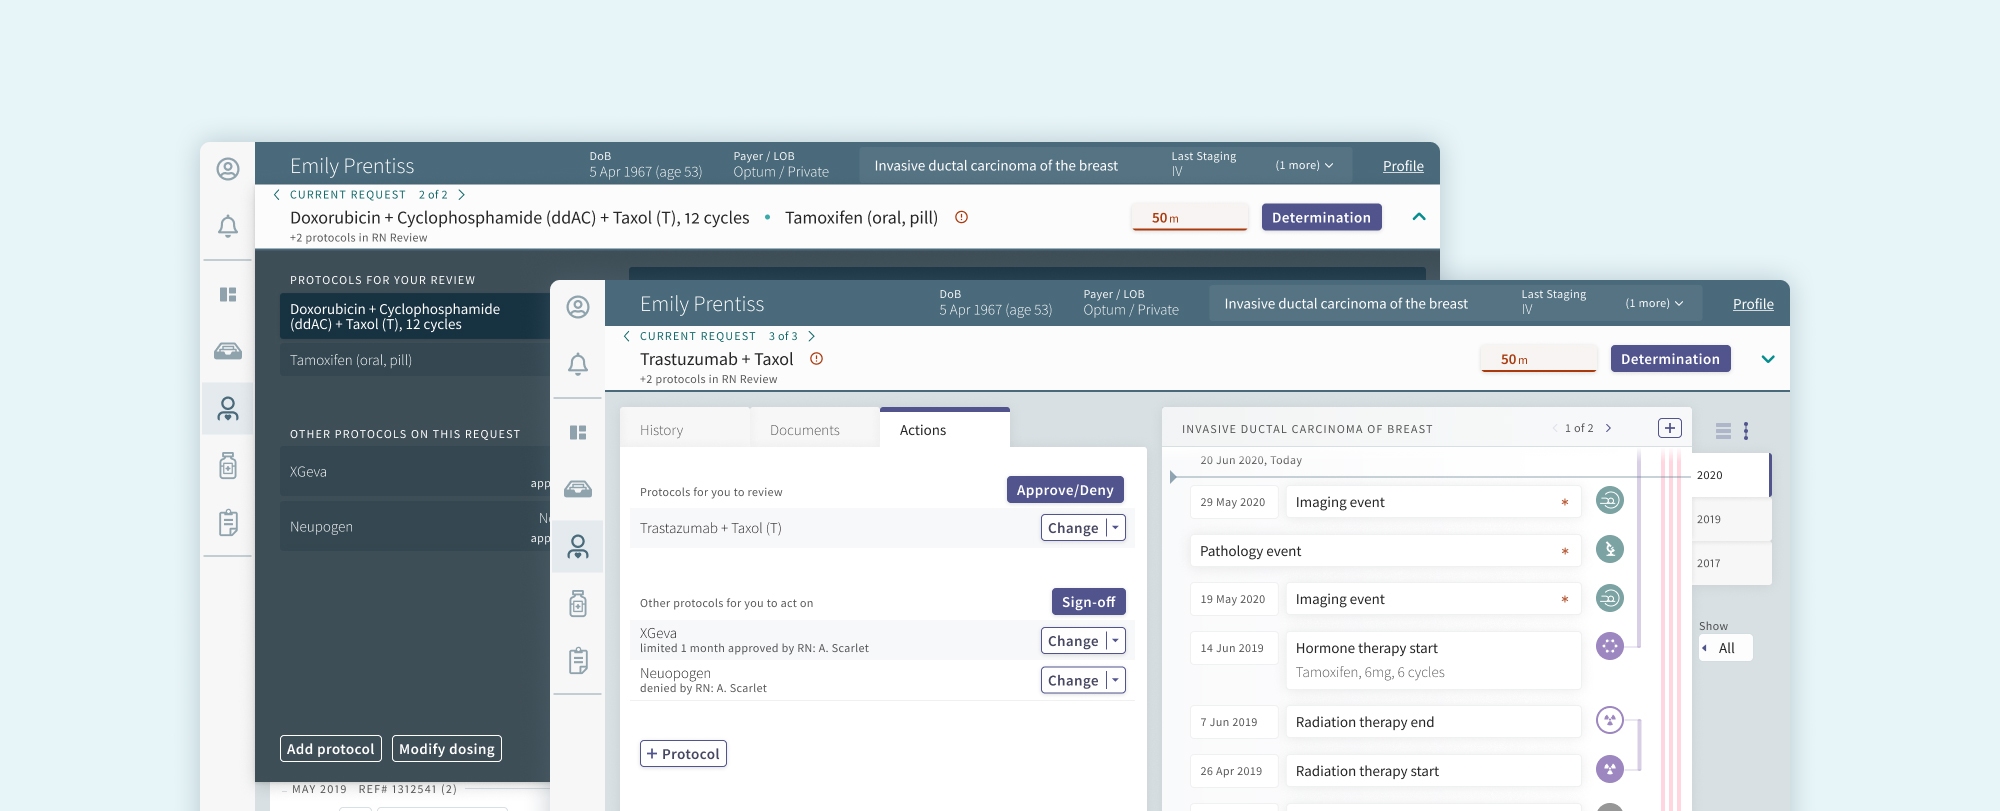
Task: Jump to 2019 on the year timeline
Action: pyautogui.click(x=1709, y=520)
